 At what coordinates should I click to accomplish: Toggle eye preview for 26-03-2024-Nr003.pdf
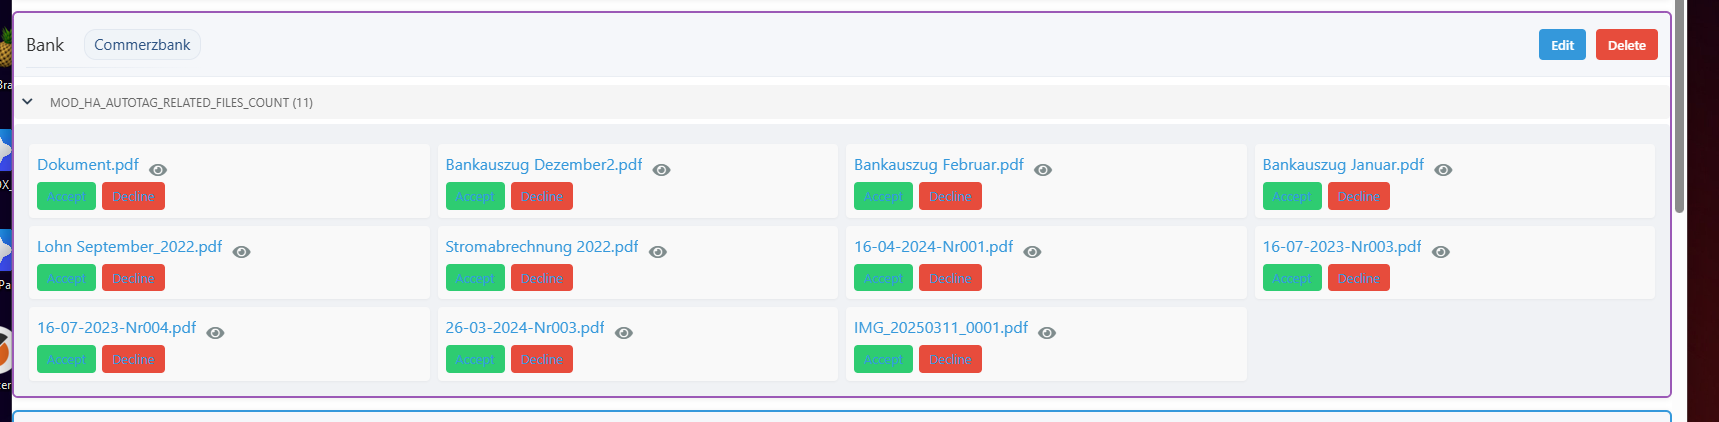[x=623, y=333]
